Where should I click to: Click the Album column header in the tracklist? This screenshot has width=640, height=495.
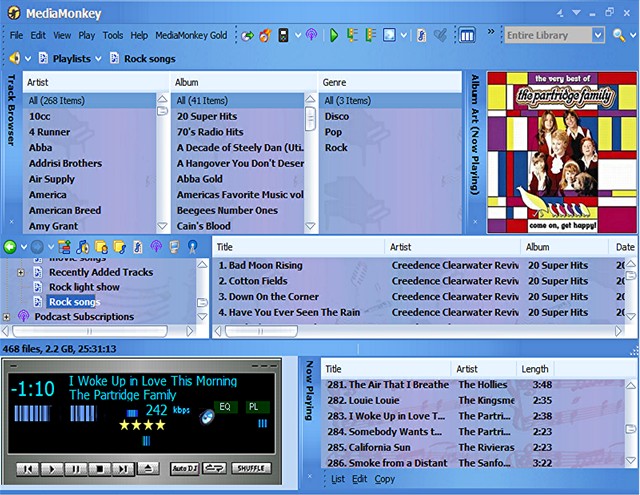pyautogui.click(x=564, y=247)
